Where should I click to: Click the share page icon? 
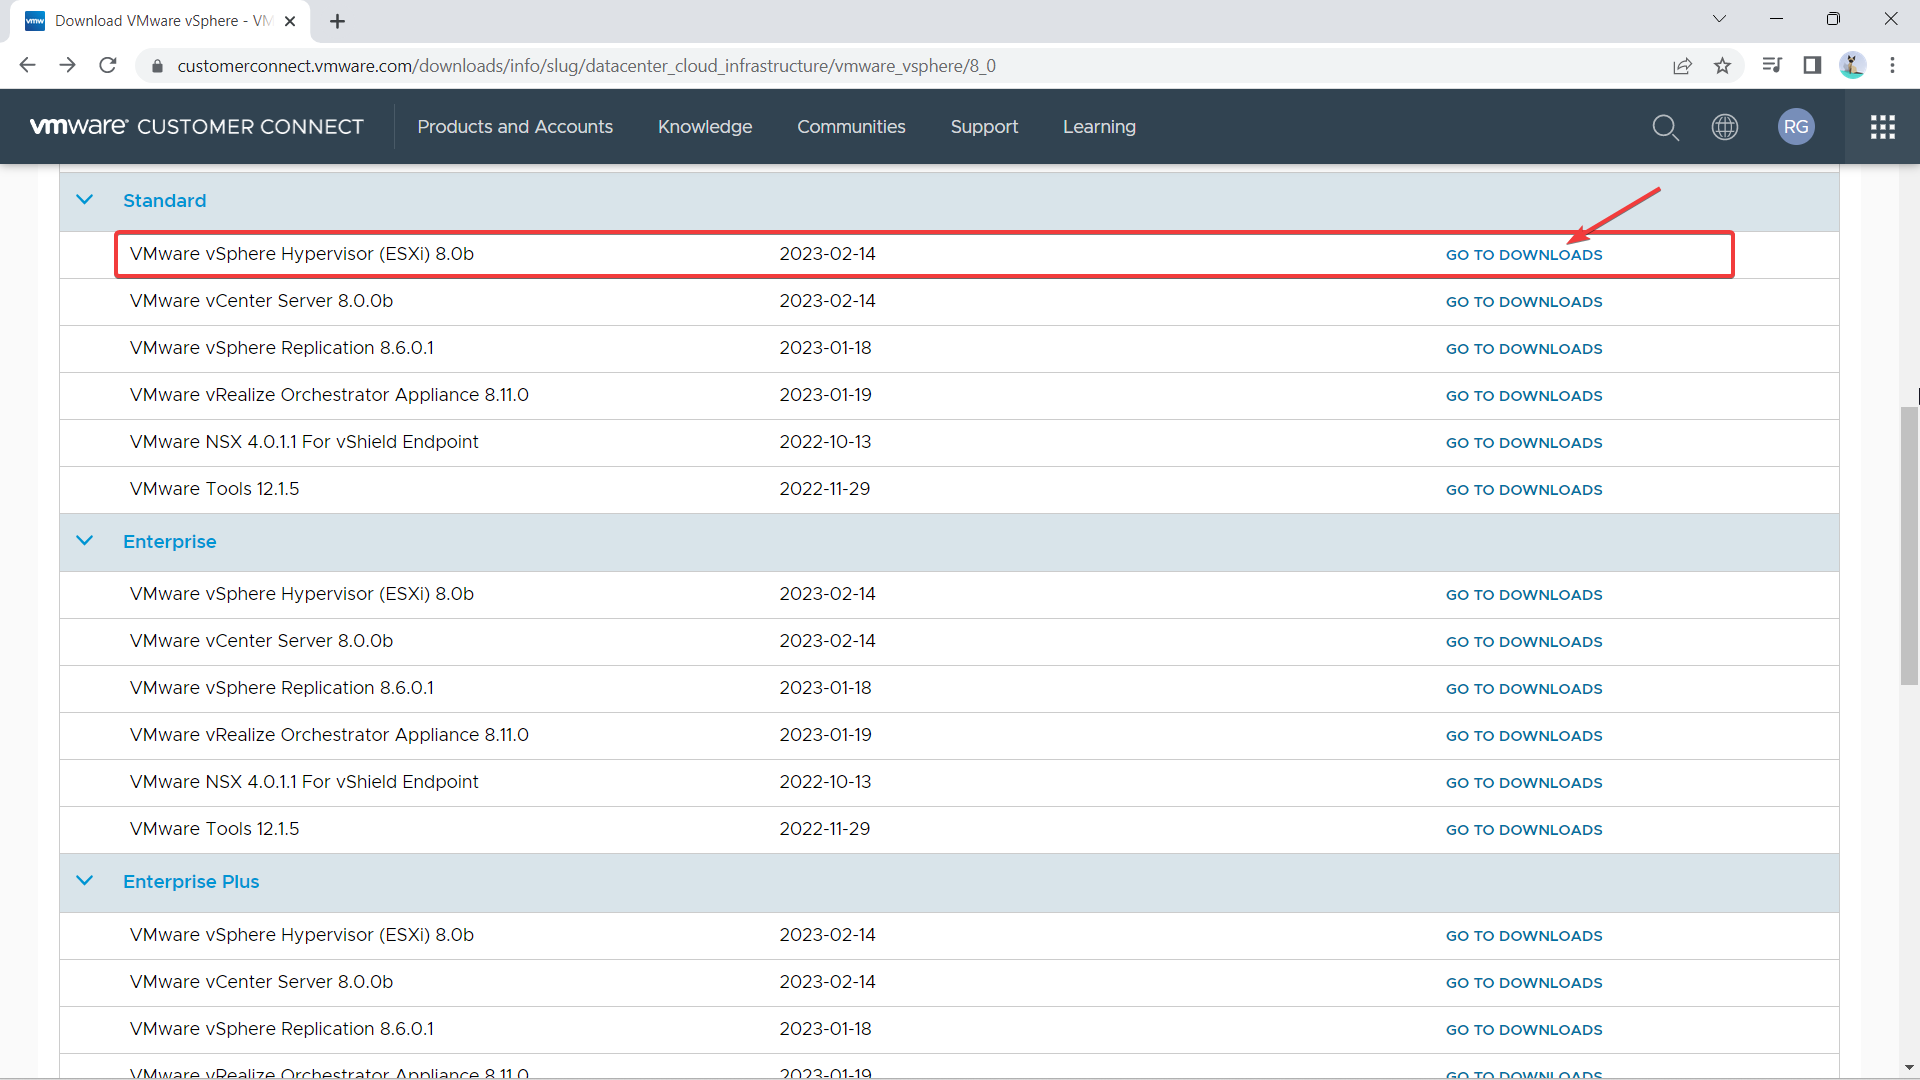tap(1682, 65)
